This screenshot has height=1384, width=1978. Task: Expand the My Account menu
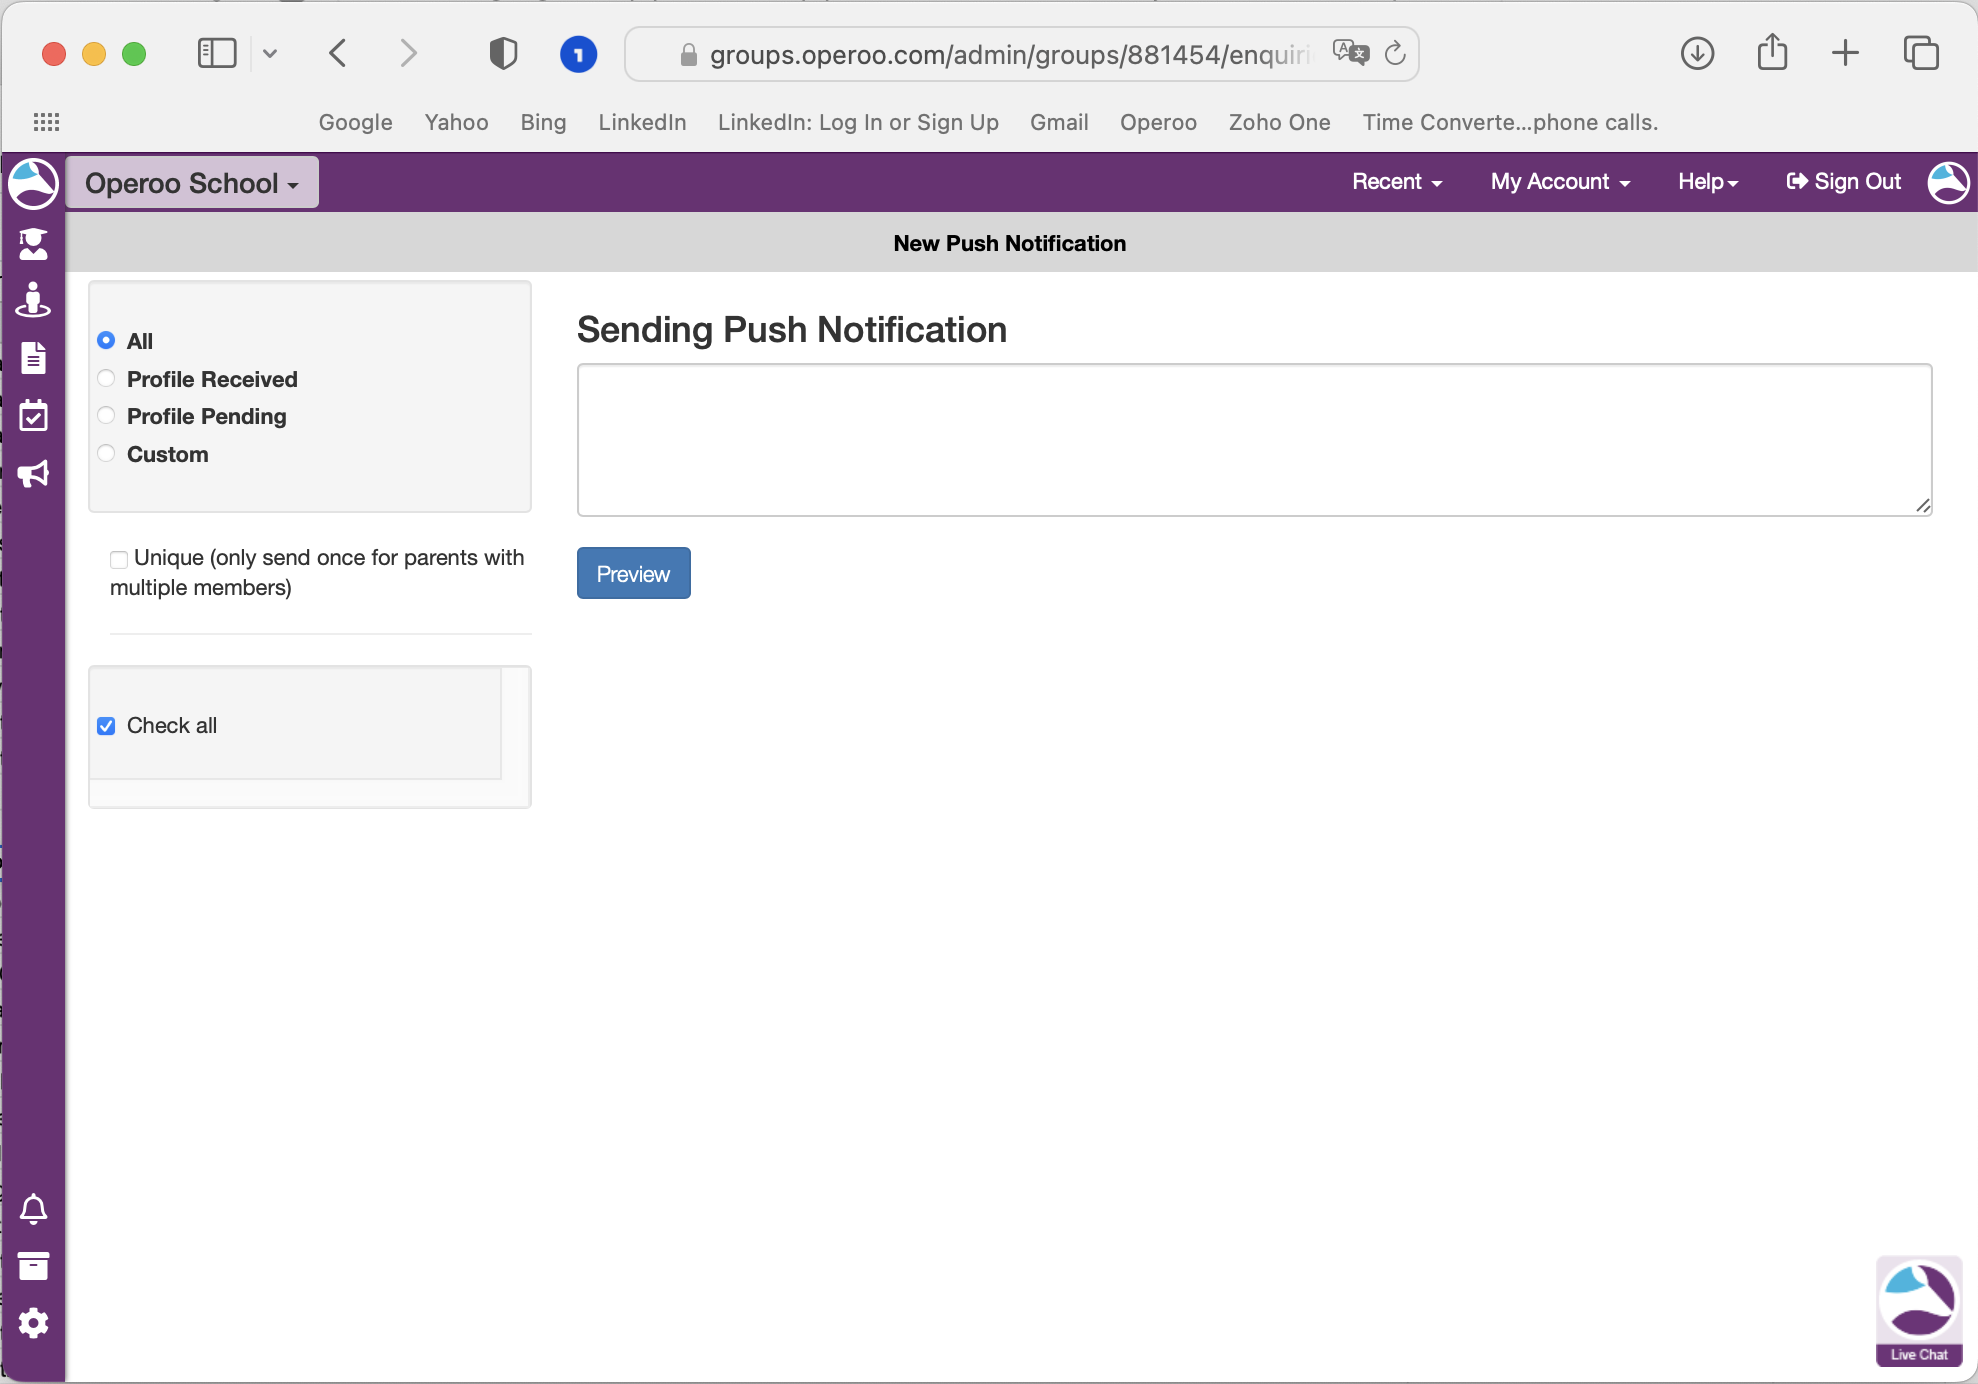1559,182
